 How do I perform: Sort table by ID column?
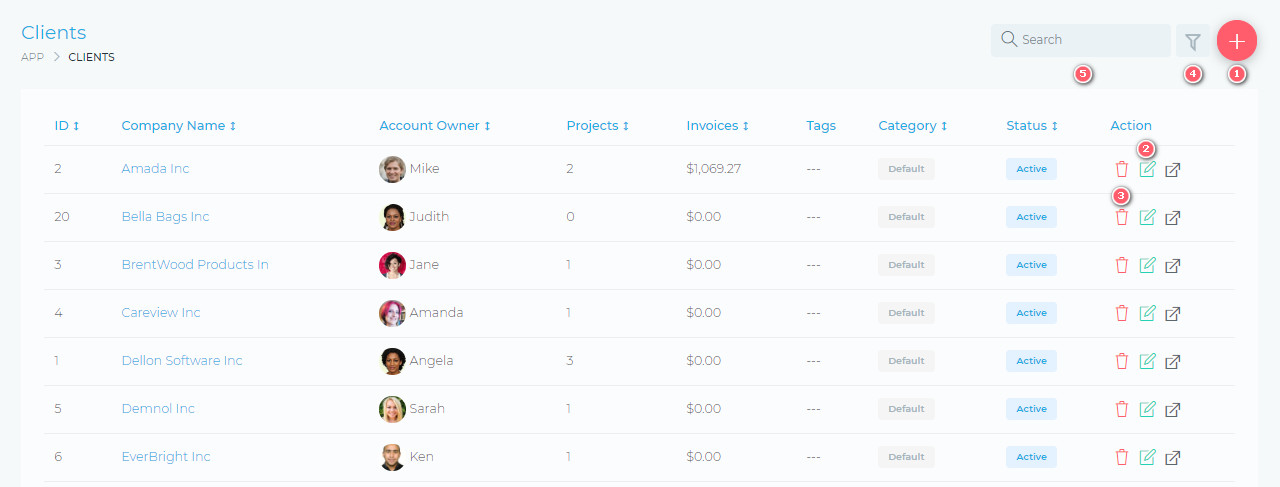pos(67,126)
